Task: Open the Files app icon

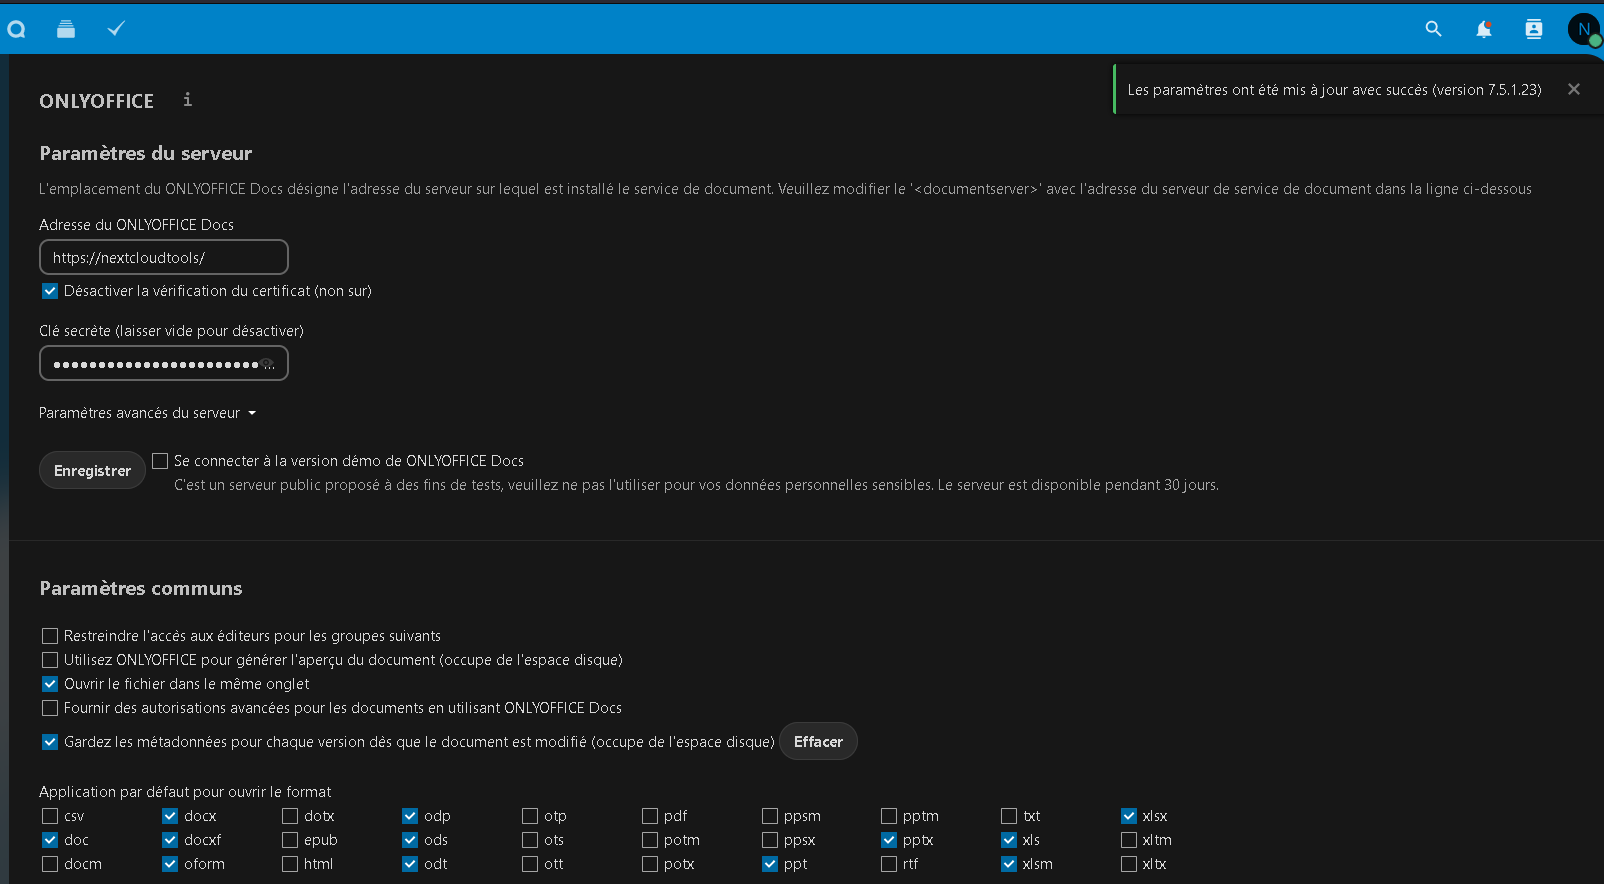Action: [66, 29]
